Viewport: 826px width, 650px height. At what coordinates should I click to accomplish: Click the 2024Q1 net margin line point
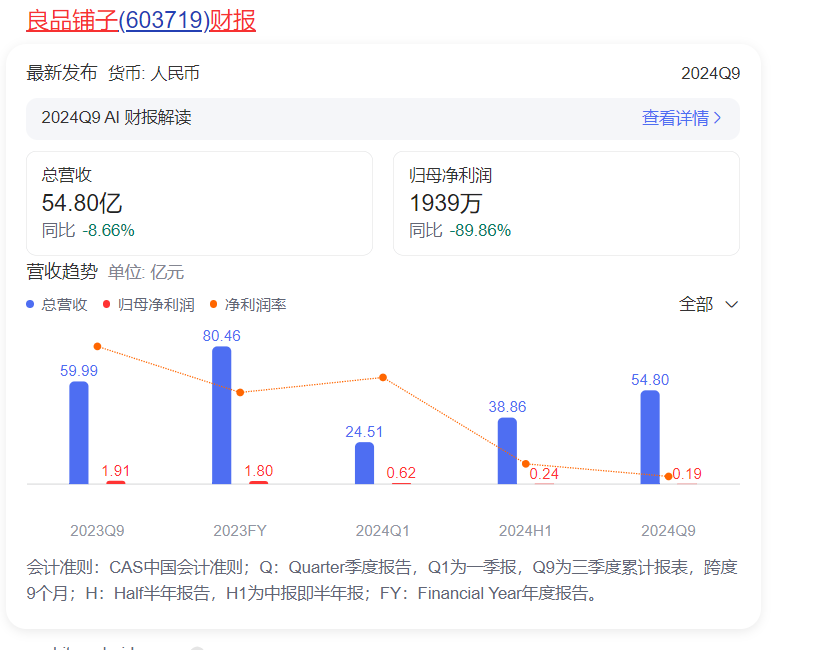coord(383,377)
